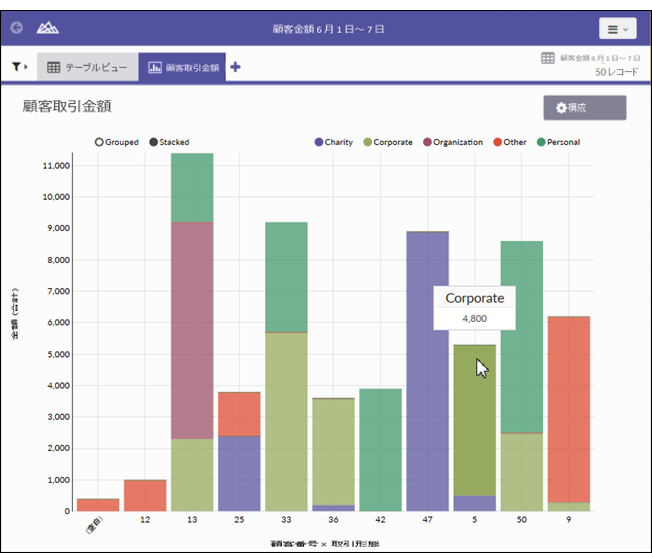Click the 構成 configure button
Viewport: 652px width, 553px height.
[x=584, y=108]
